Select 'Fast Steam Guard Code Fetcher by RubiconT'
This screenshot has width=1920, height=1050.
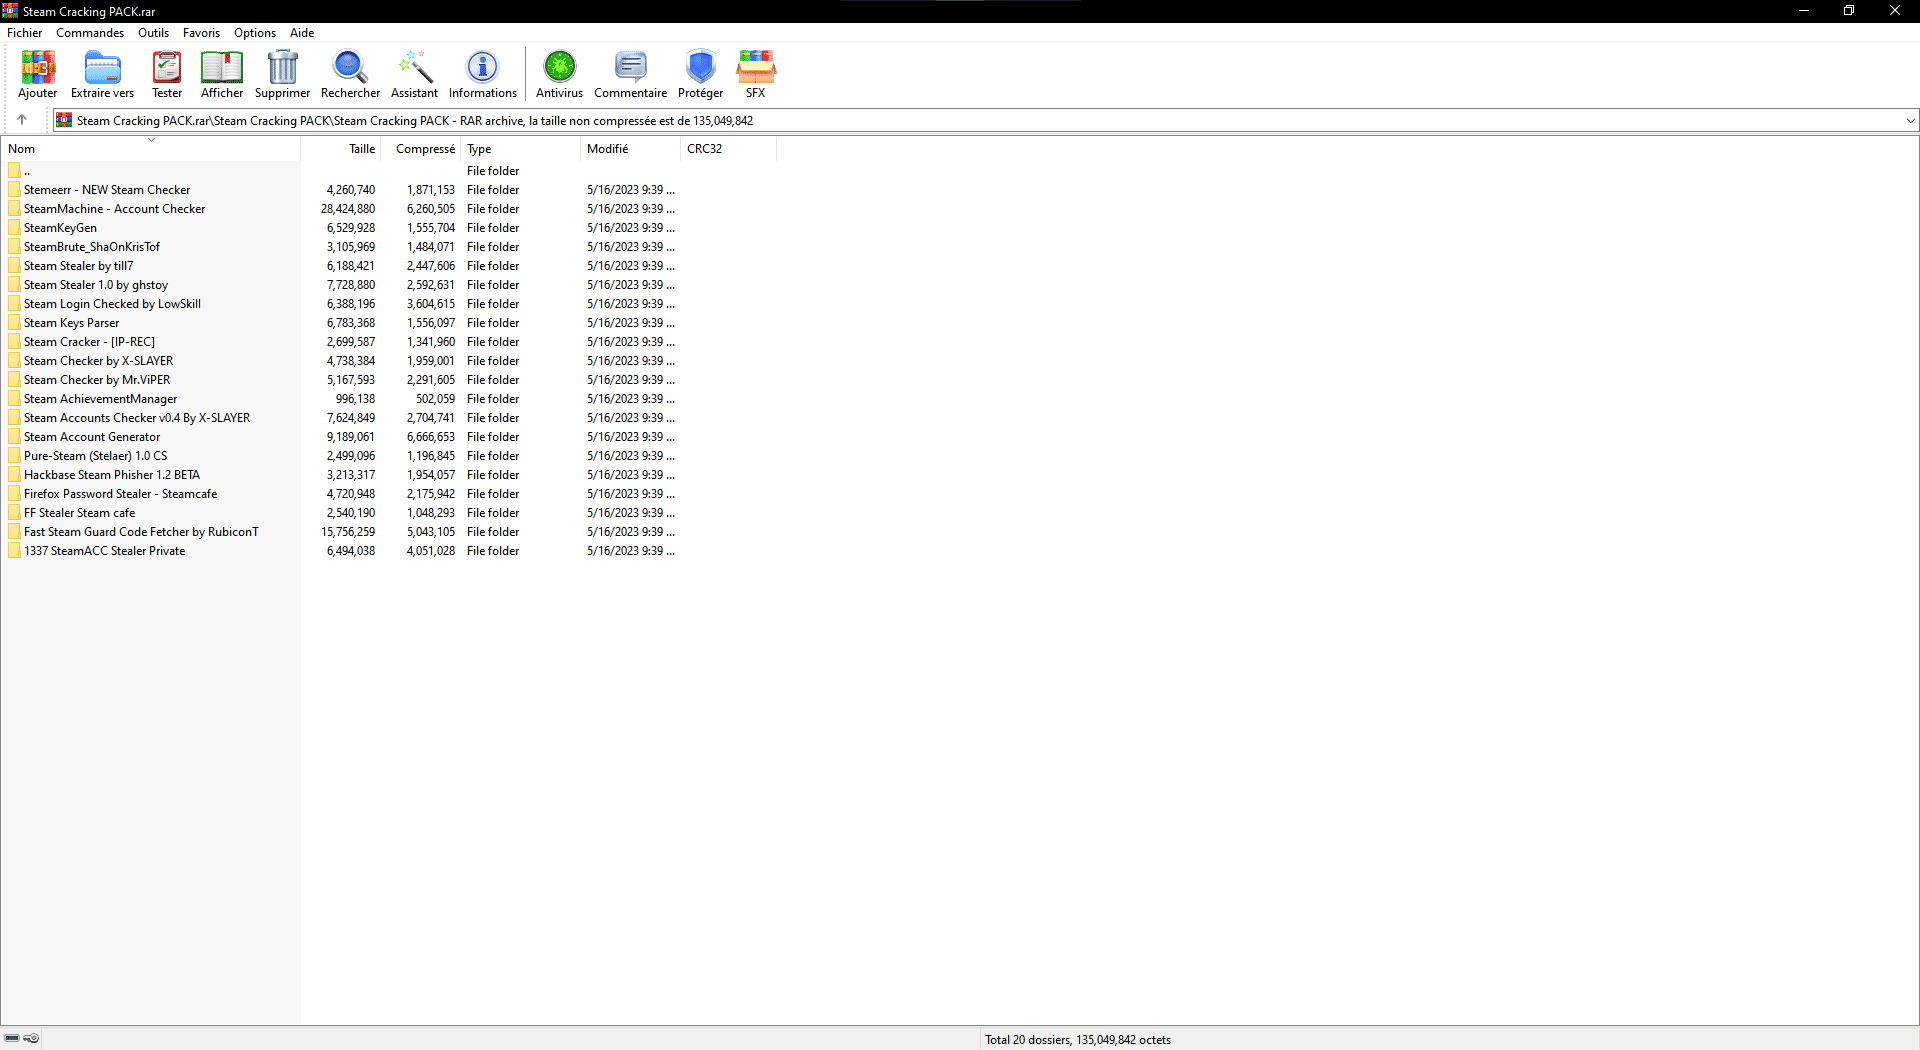[141, 532]
